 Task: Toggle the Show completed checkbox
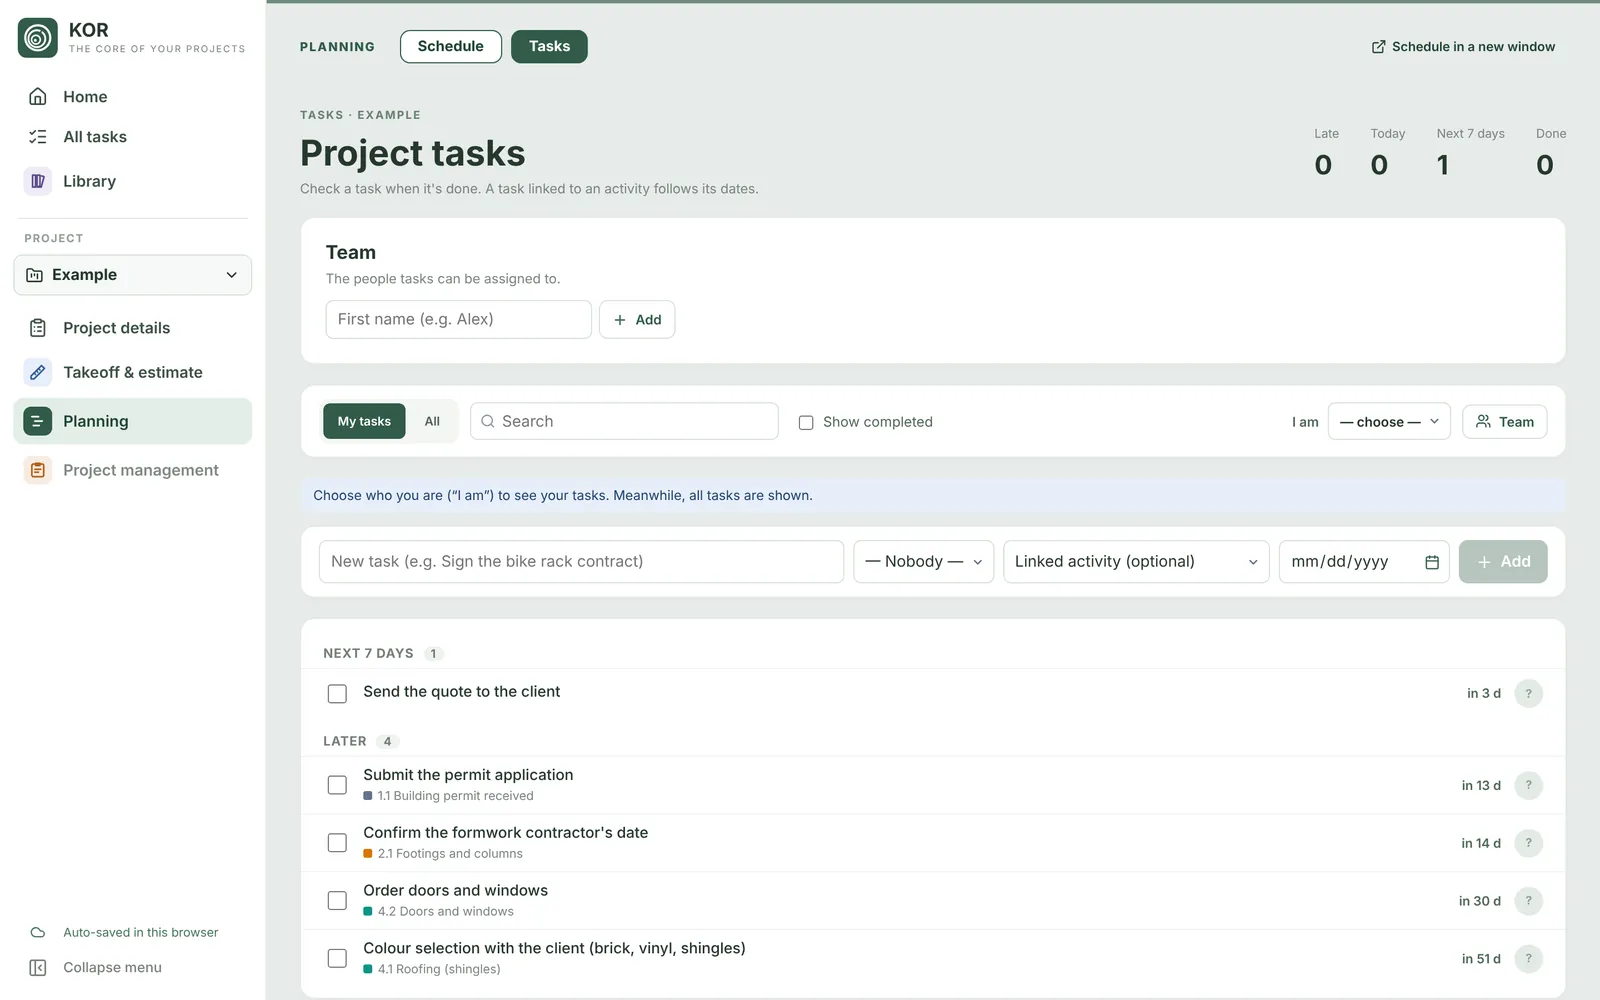tap(806, 422)
